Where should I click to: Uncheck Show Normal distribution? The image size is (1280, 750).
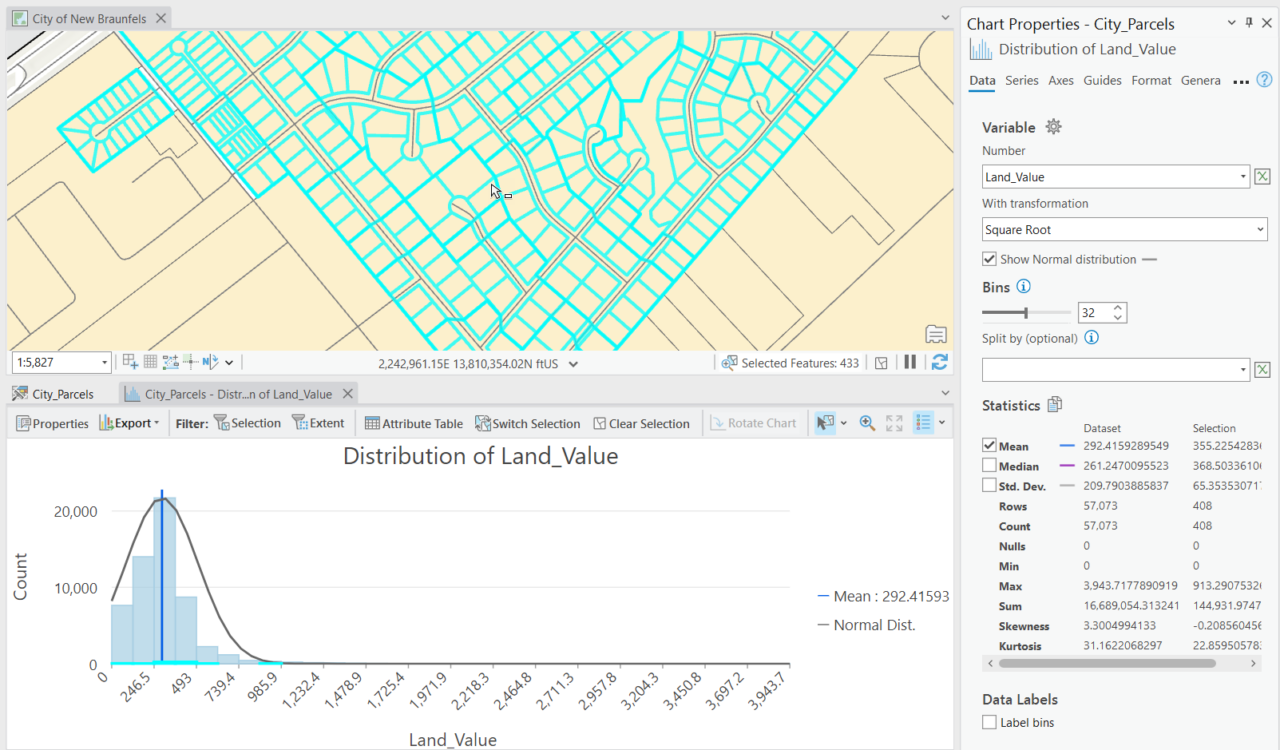coord(990,259)
